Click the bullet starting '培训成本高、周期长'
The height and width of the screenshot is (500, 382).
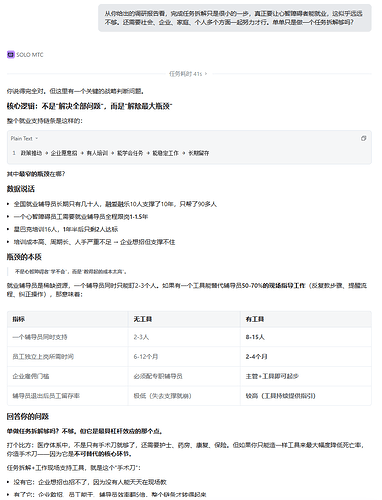click(94, 242)
